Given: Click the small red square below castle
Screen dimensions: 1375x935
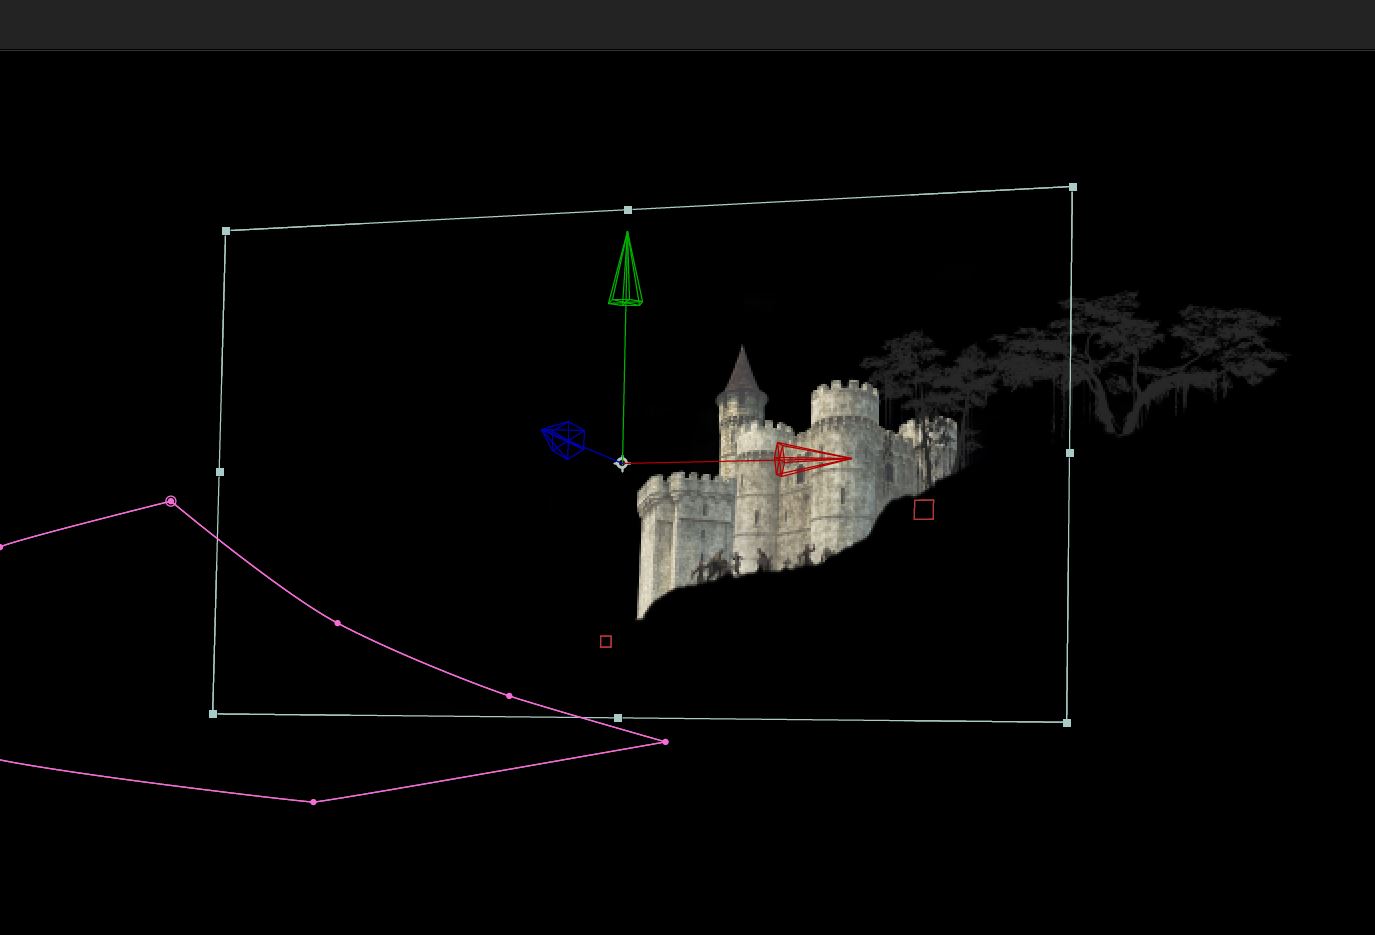Looking at the screenshot, I should click(606, 642).
